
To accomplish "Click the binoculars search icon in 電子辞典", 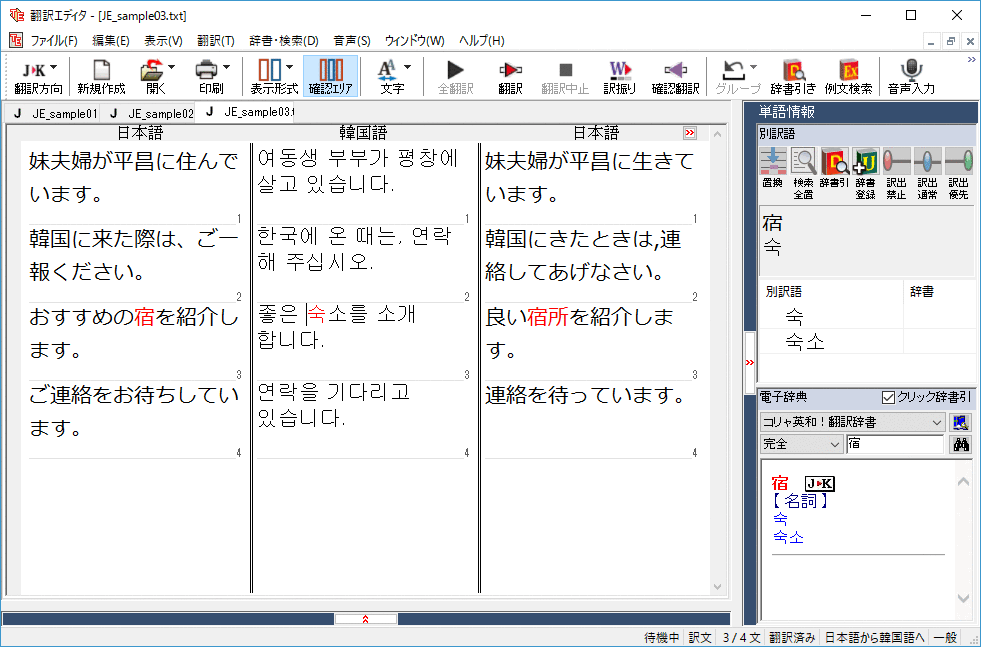I will click(x=961, y=444).
